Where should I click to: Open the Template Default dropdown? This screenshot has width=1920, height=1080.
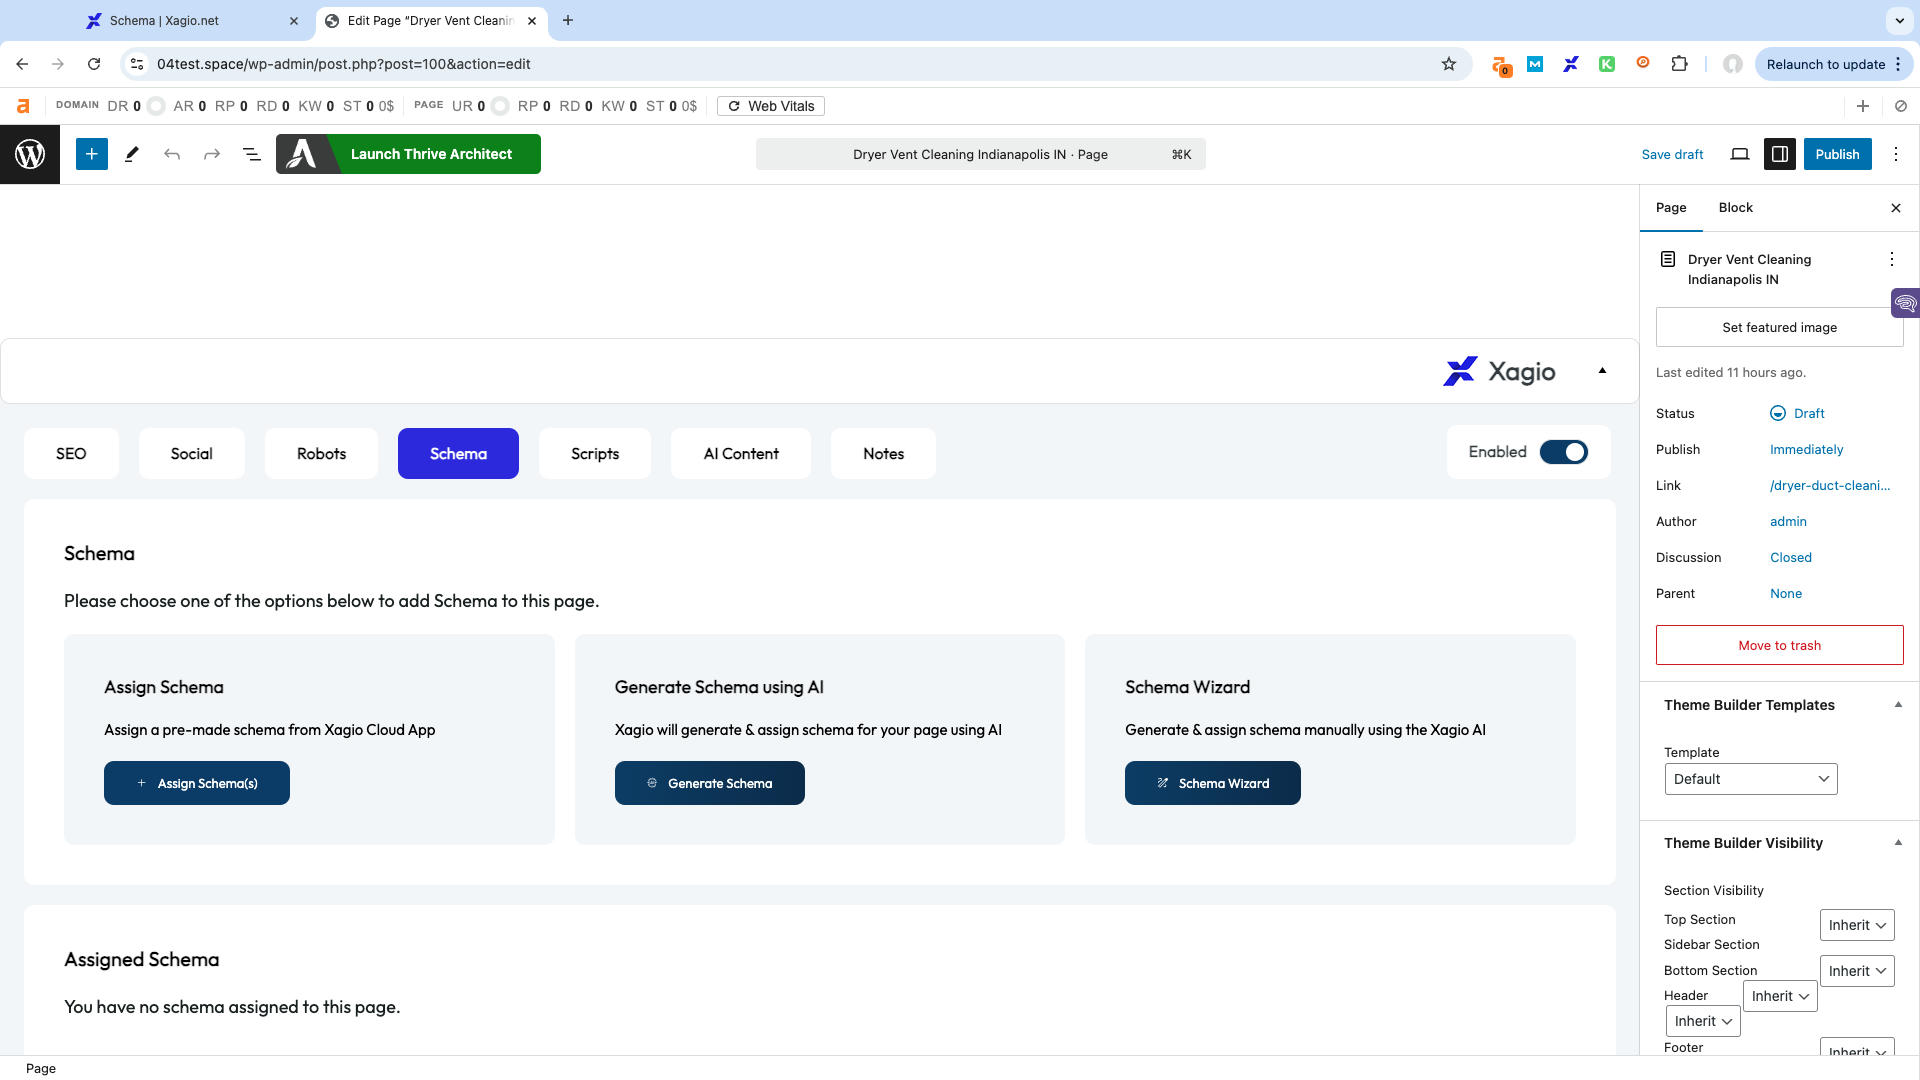click(x=1751, y=779)
